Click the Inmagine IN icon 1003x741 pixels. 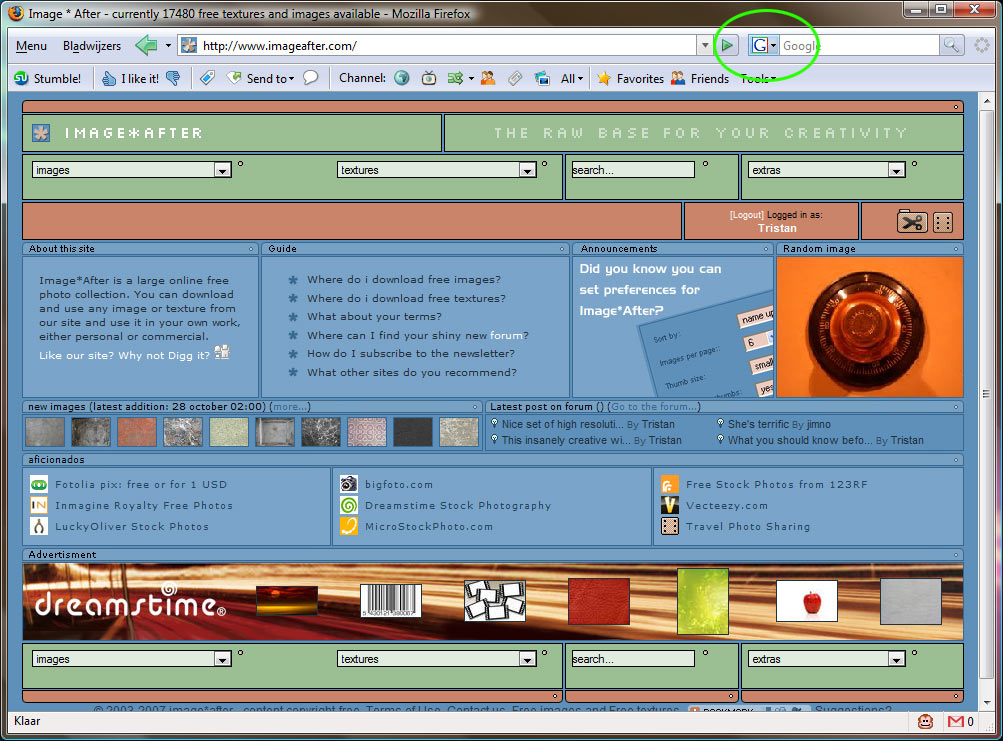(x=39, y=506)
